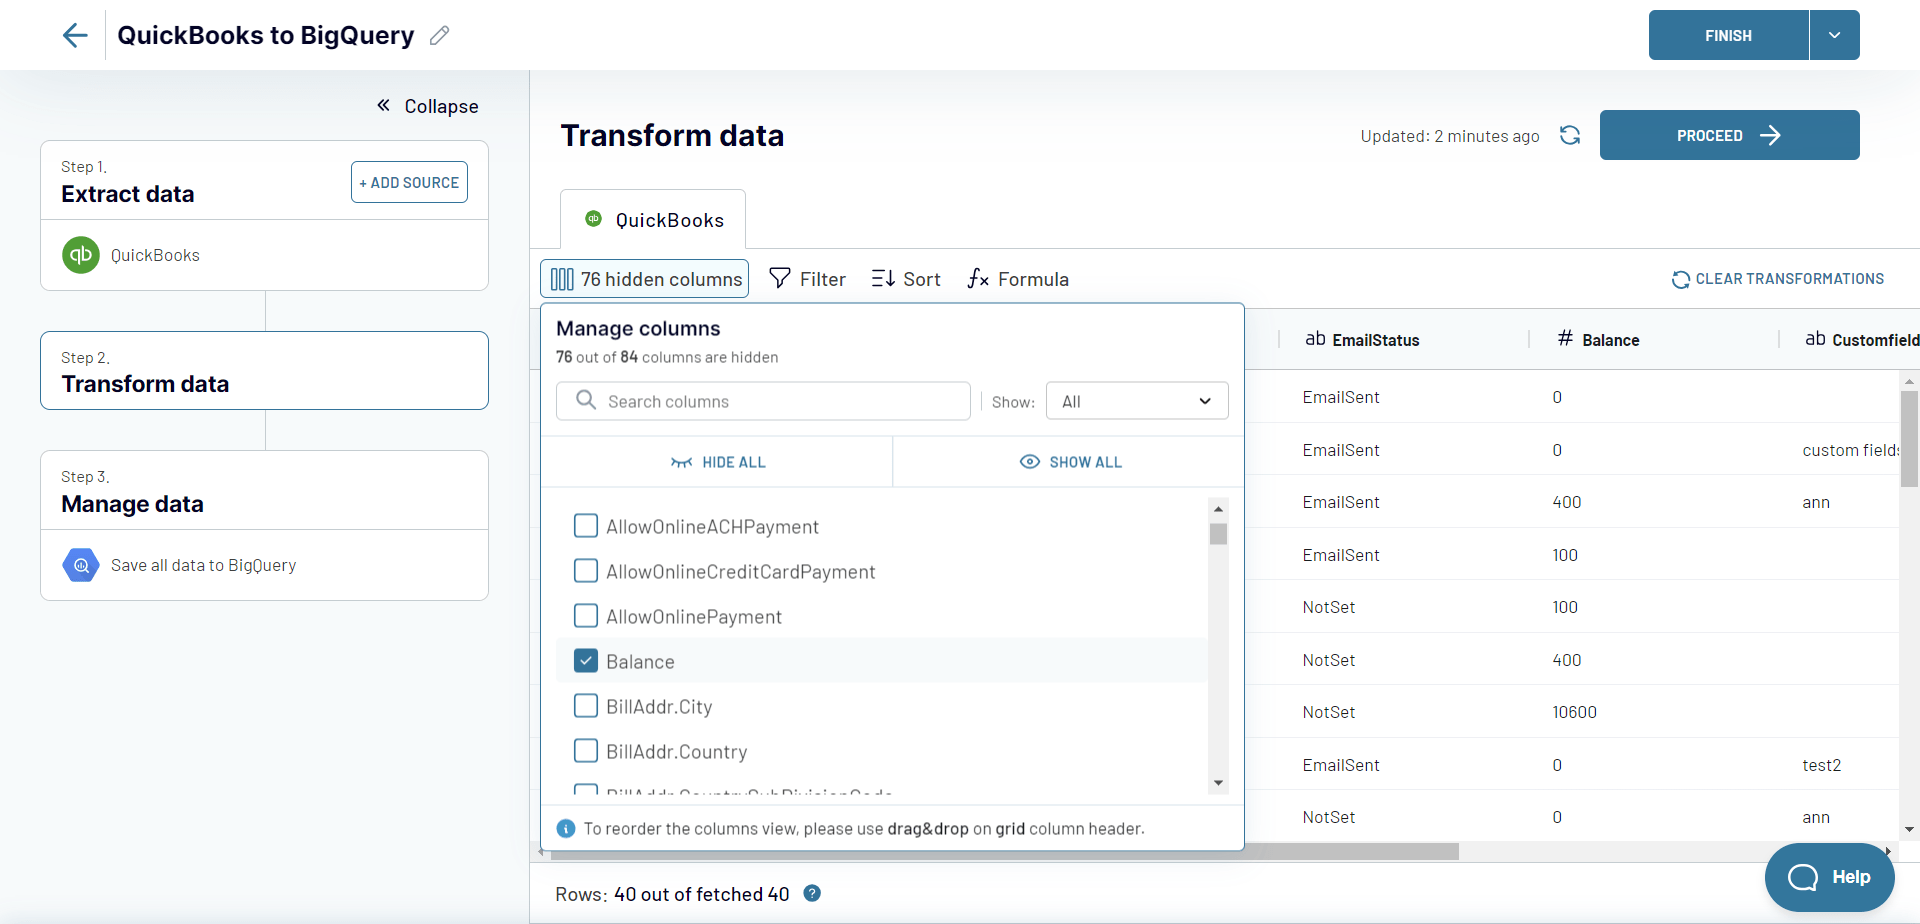
Task: Collapse the steps sidebar
Action: (427, 106)
